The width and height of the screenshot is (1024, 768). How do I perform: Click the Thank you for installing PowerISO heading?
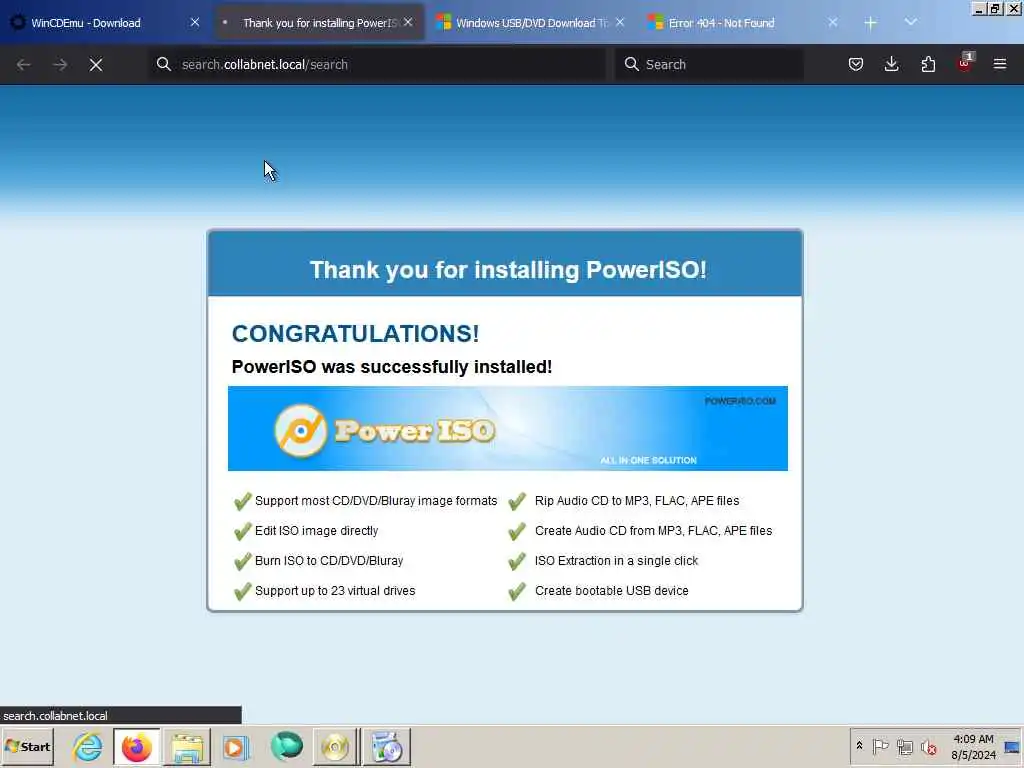pyautogui.click(x=508, y=270)
